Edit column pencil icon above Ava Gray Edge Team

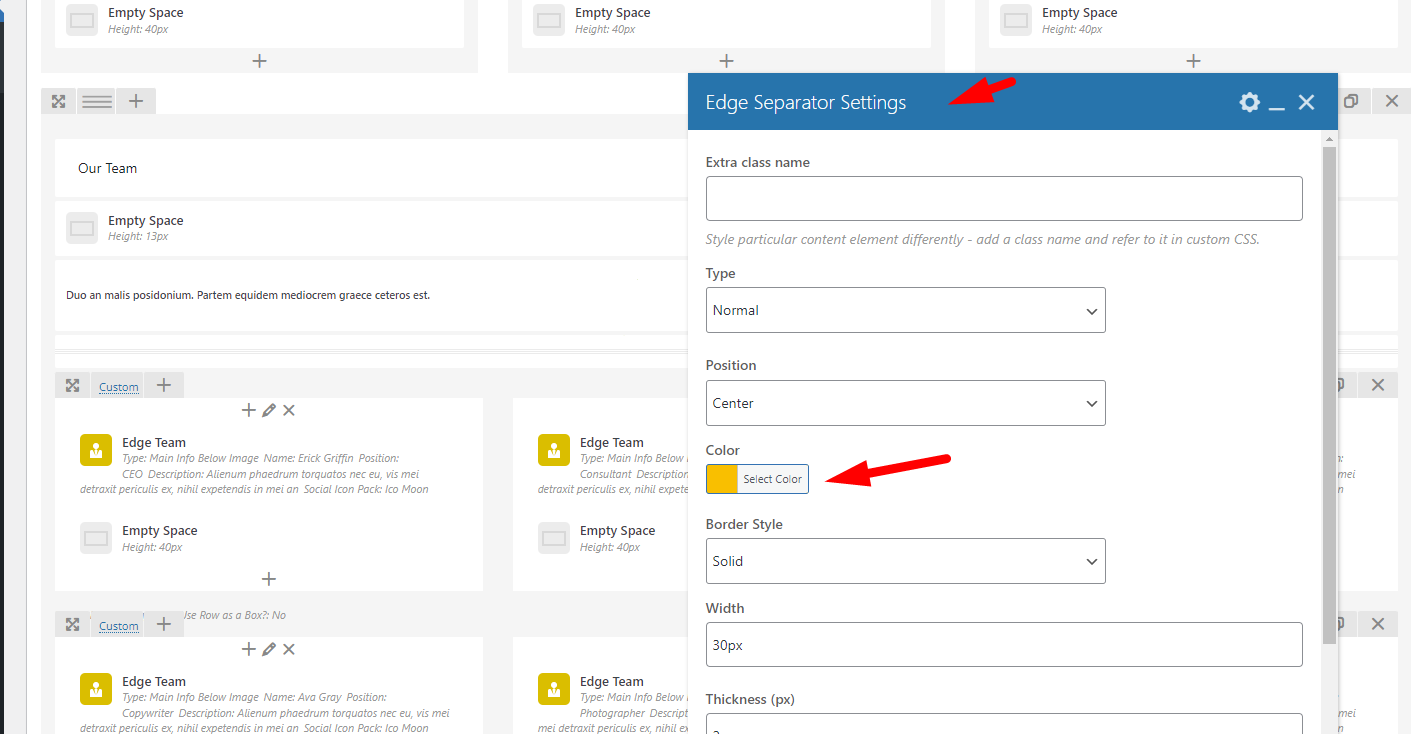click(x=269, y=649)
